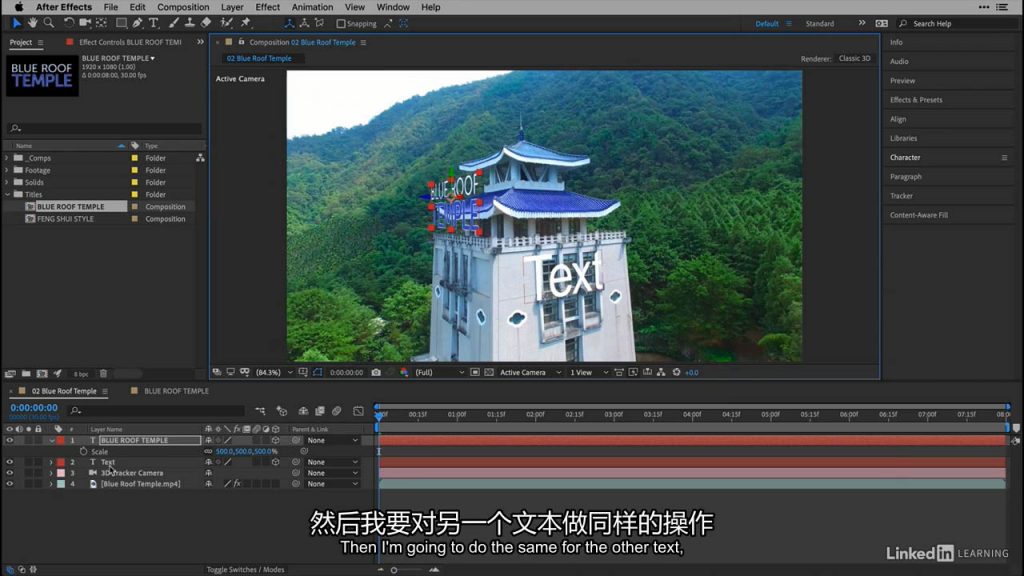Open the Composition menu
This screenshot has width=1024, height=576.
point(183,7)
